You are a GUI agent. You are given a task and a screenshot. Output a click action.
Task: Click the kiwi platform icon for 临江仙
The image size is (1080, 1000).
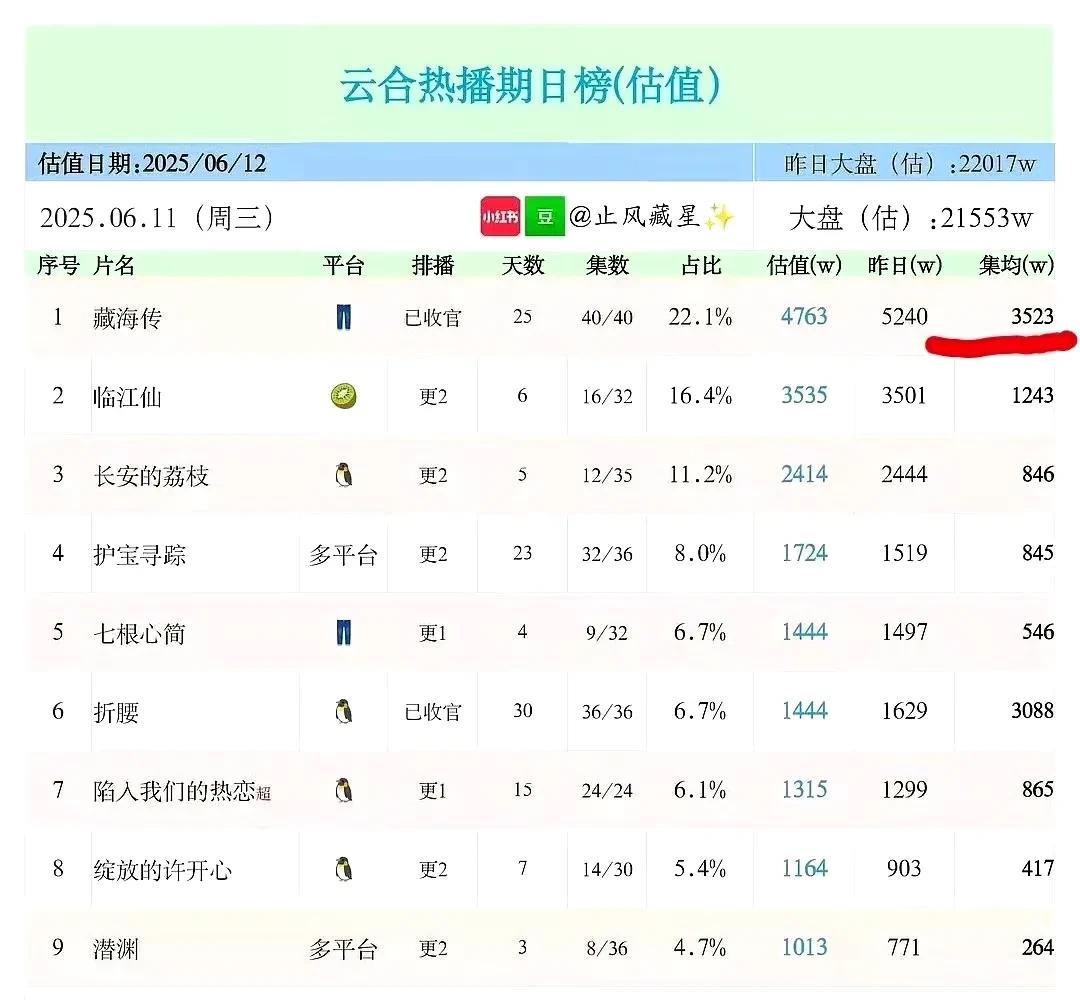click(x=344, y=396)
